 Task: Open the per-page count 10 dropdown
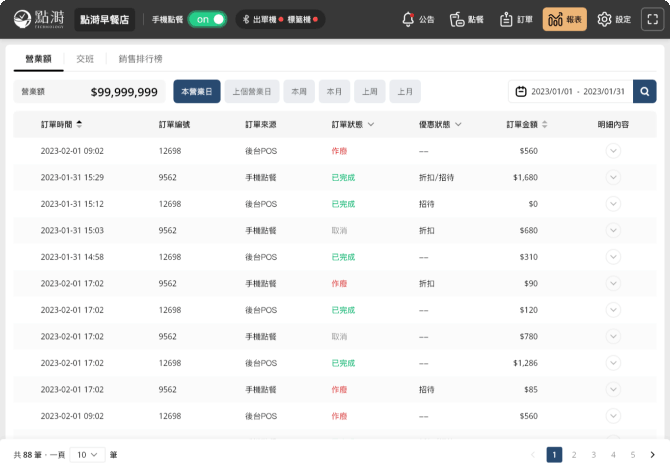click(x=89, y=455)
